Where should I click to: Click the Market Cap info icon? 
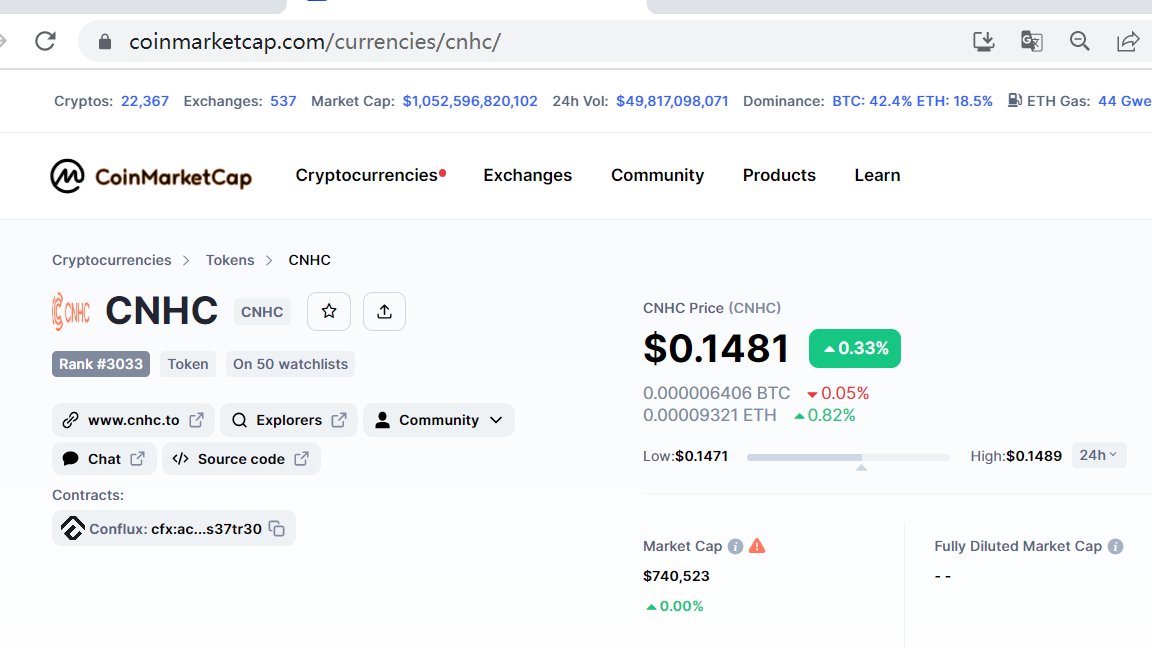(735, 546)
